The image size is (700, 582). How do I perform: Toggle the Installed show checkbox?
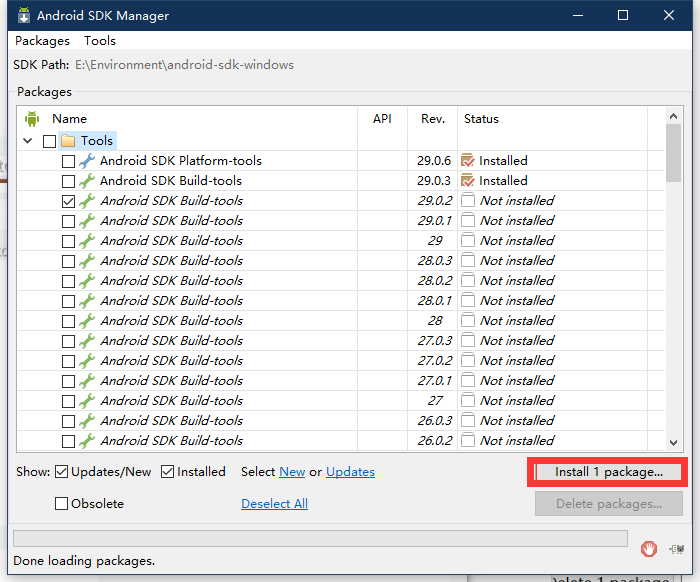[167, 472]
